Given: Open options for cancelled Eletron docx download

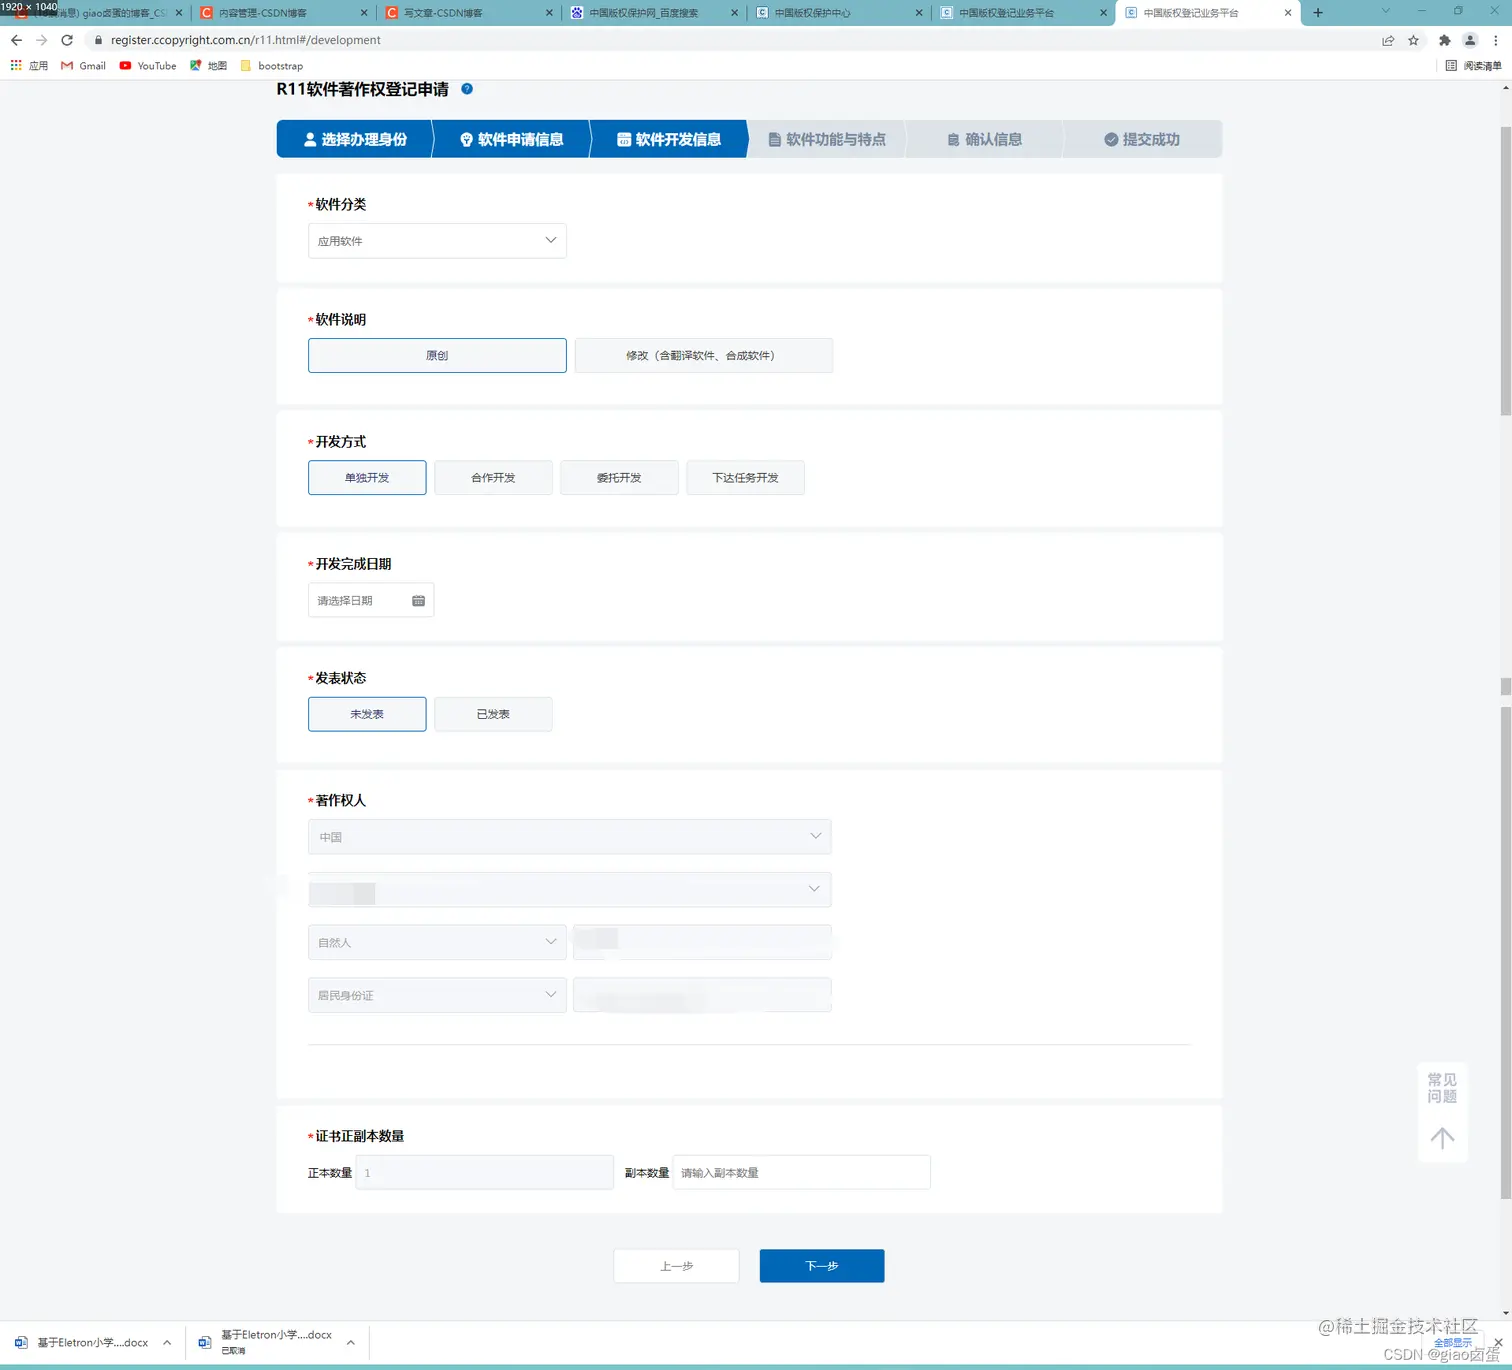Looking at the screenshot, I should point(351,1343).
